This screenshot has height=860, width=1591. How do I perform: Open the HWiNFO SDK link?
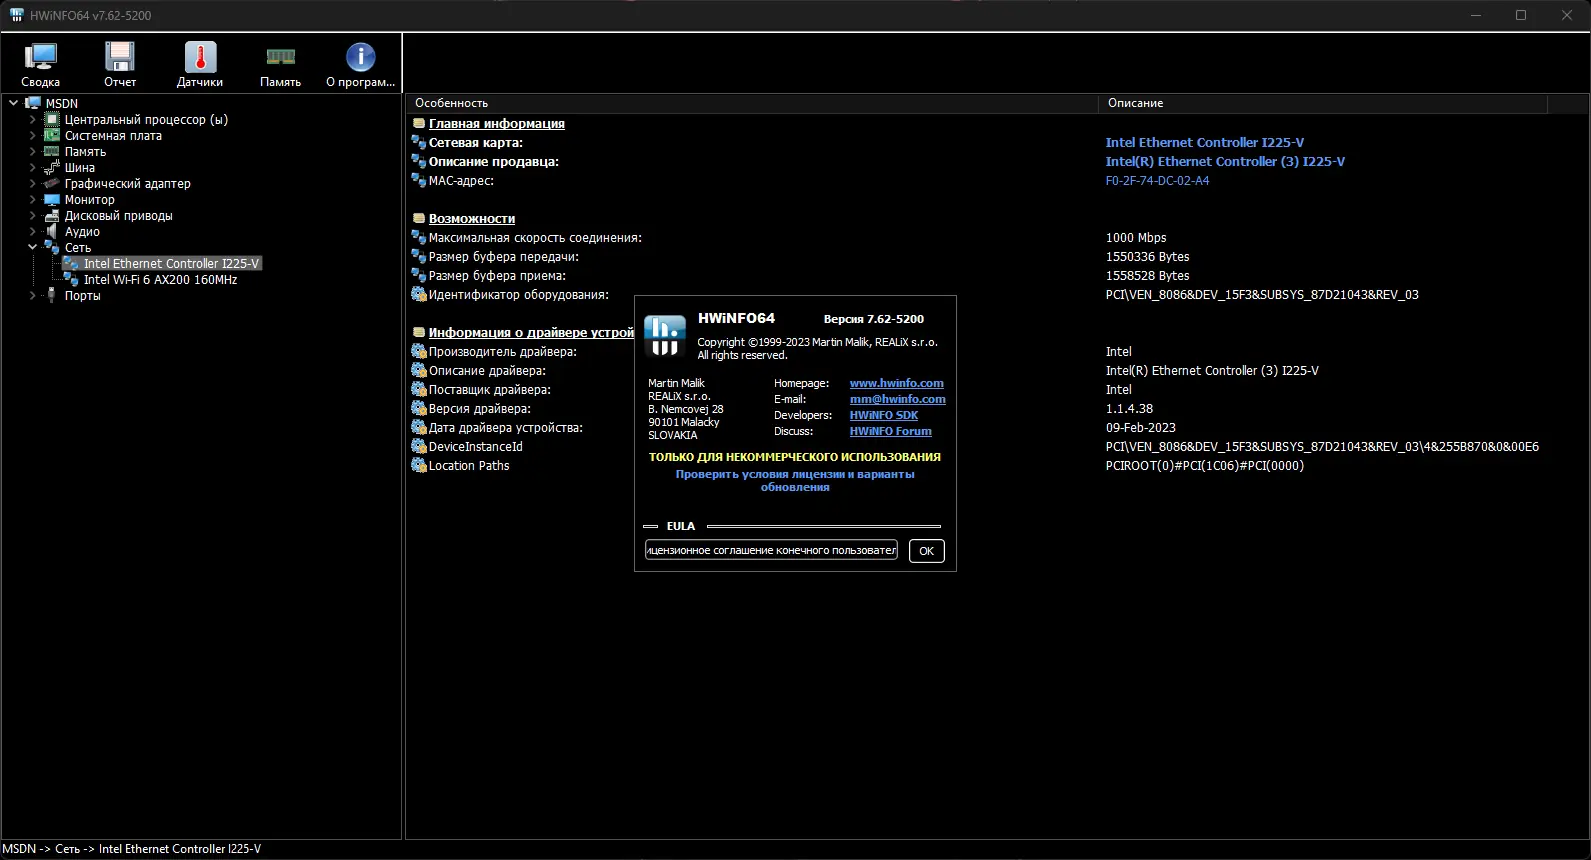pyautogui.click(x=884, y=415)
